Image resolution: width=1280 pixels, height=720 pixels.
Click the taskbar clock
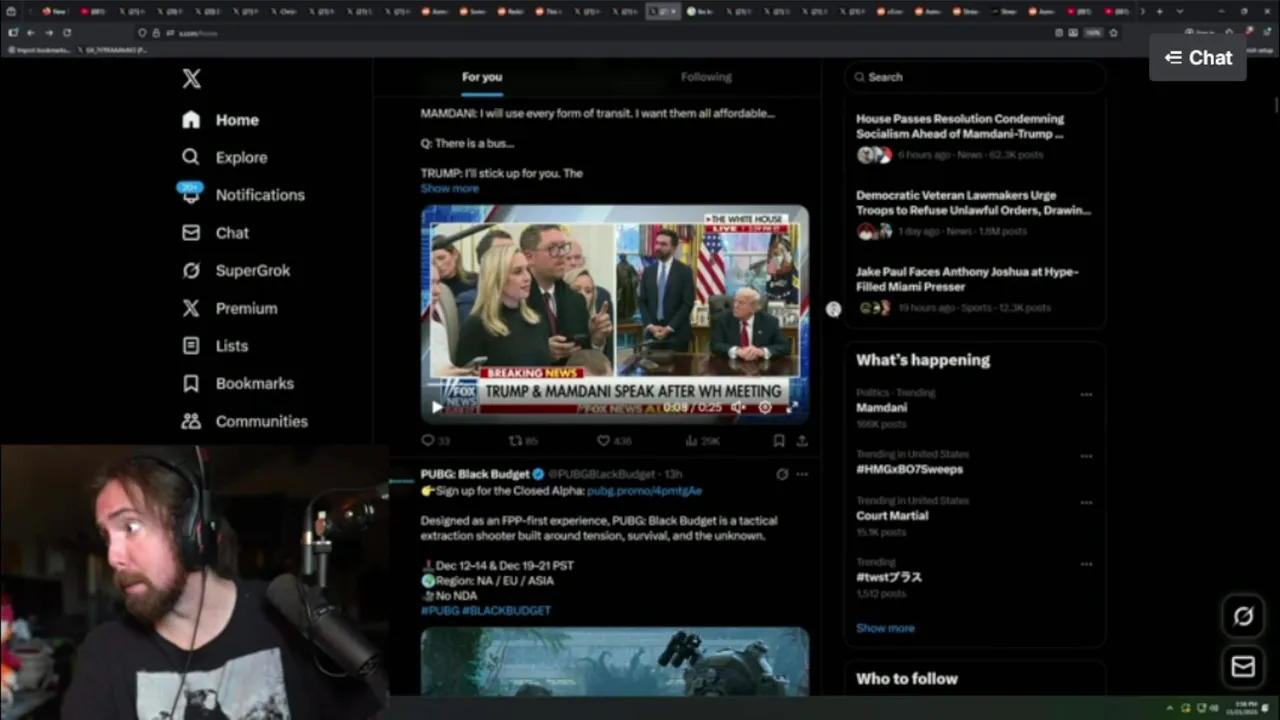tap(1240, 708)
